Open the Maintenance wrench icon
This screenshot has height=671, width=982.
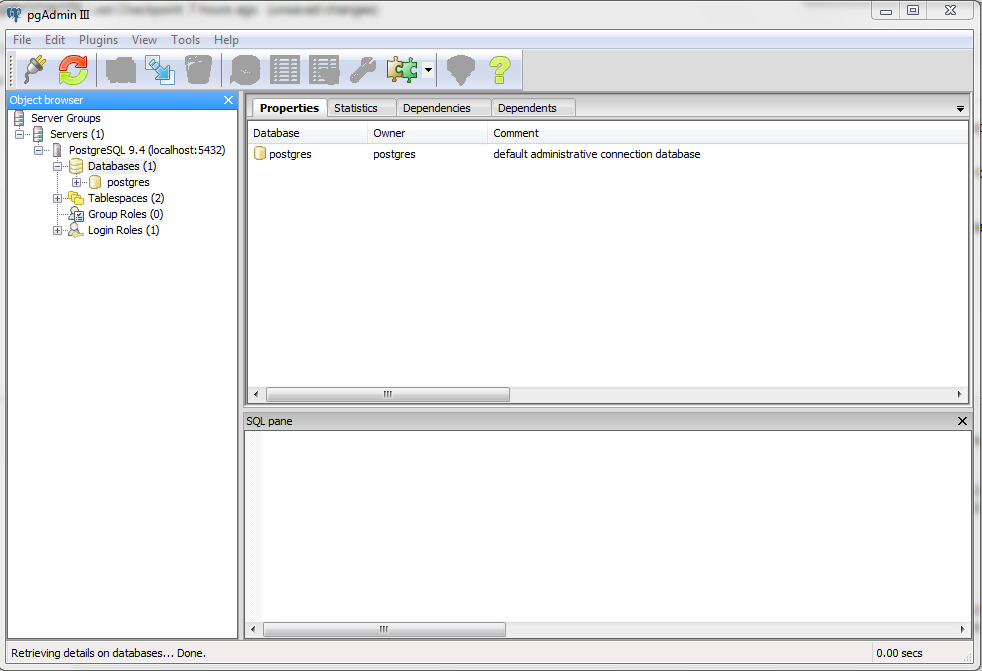363,69
